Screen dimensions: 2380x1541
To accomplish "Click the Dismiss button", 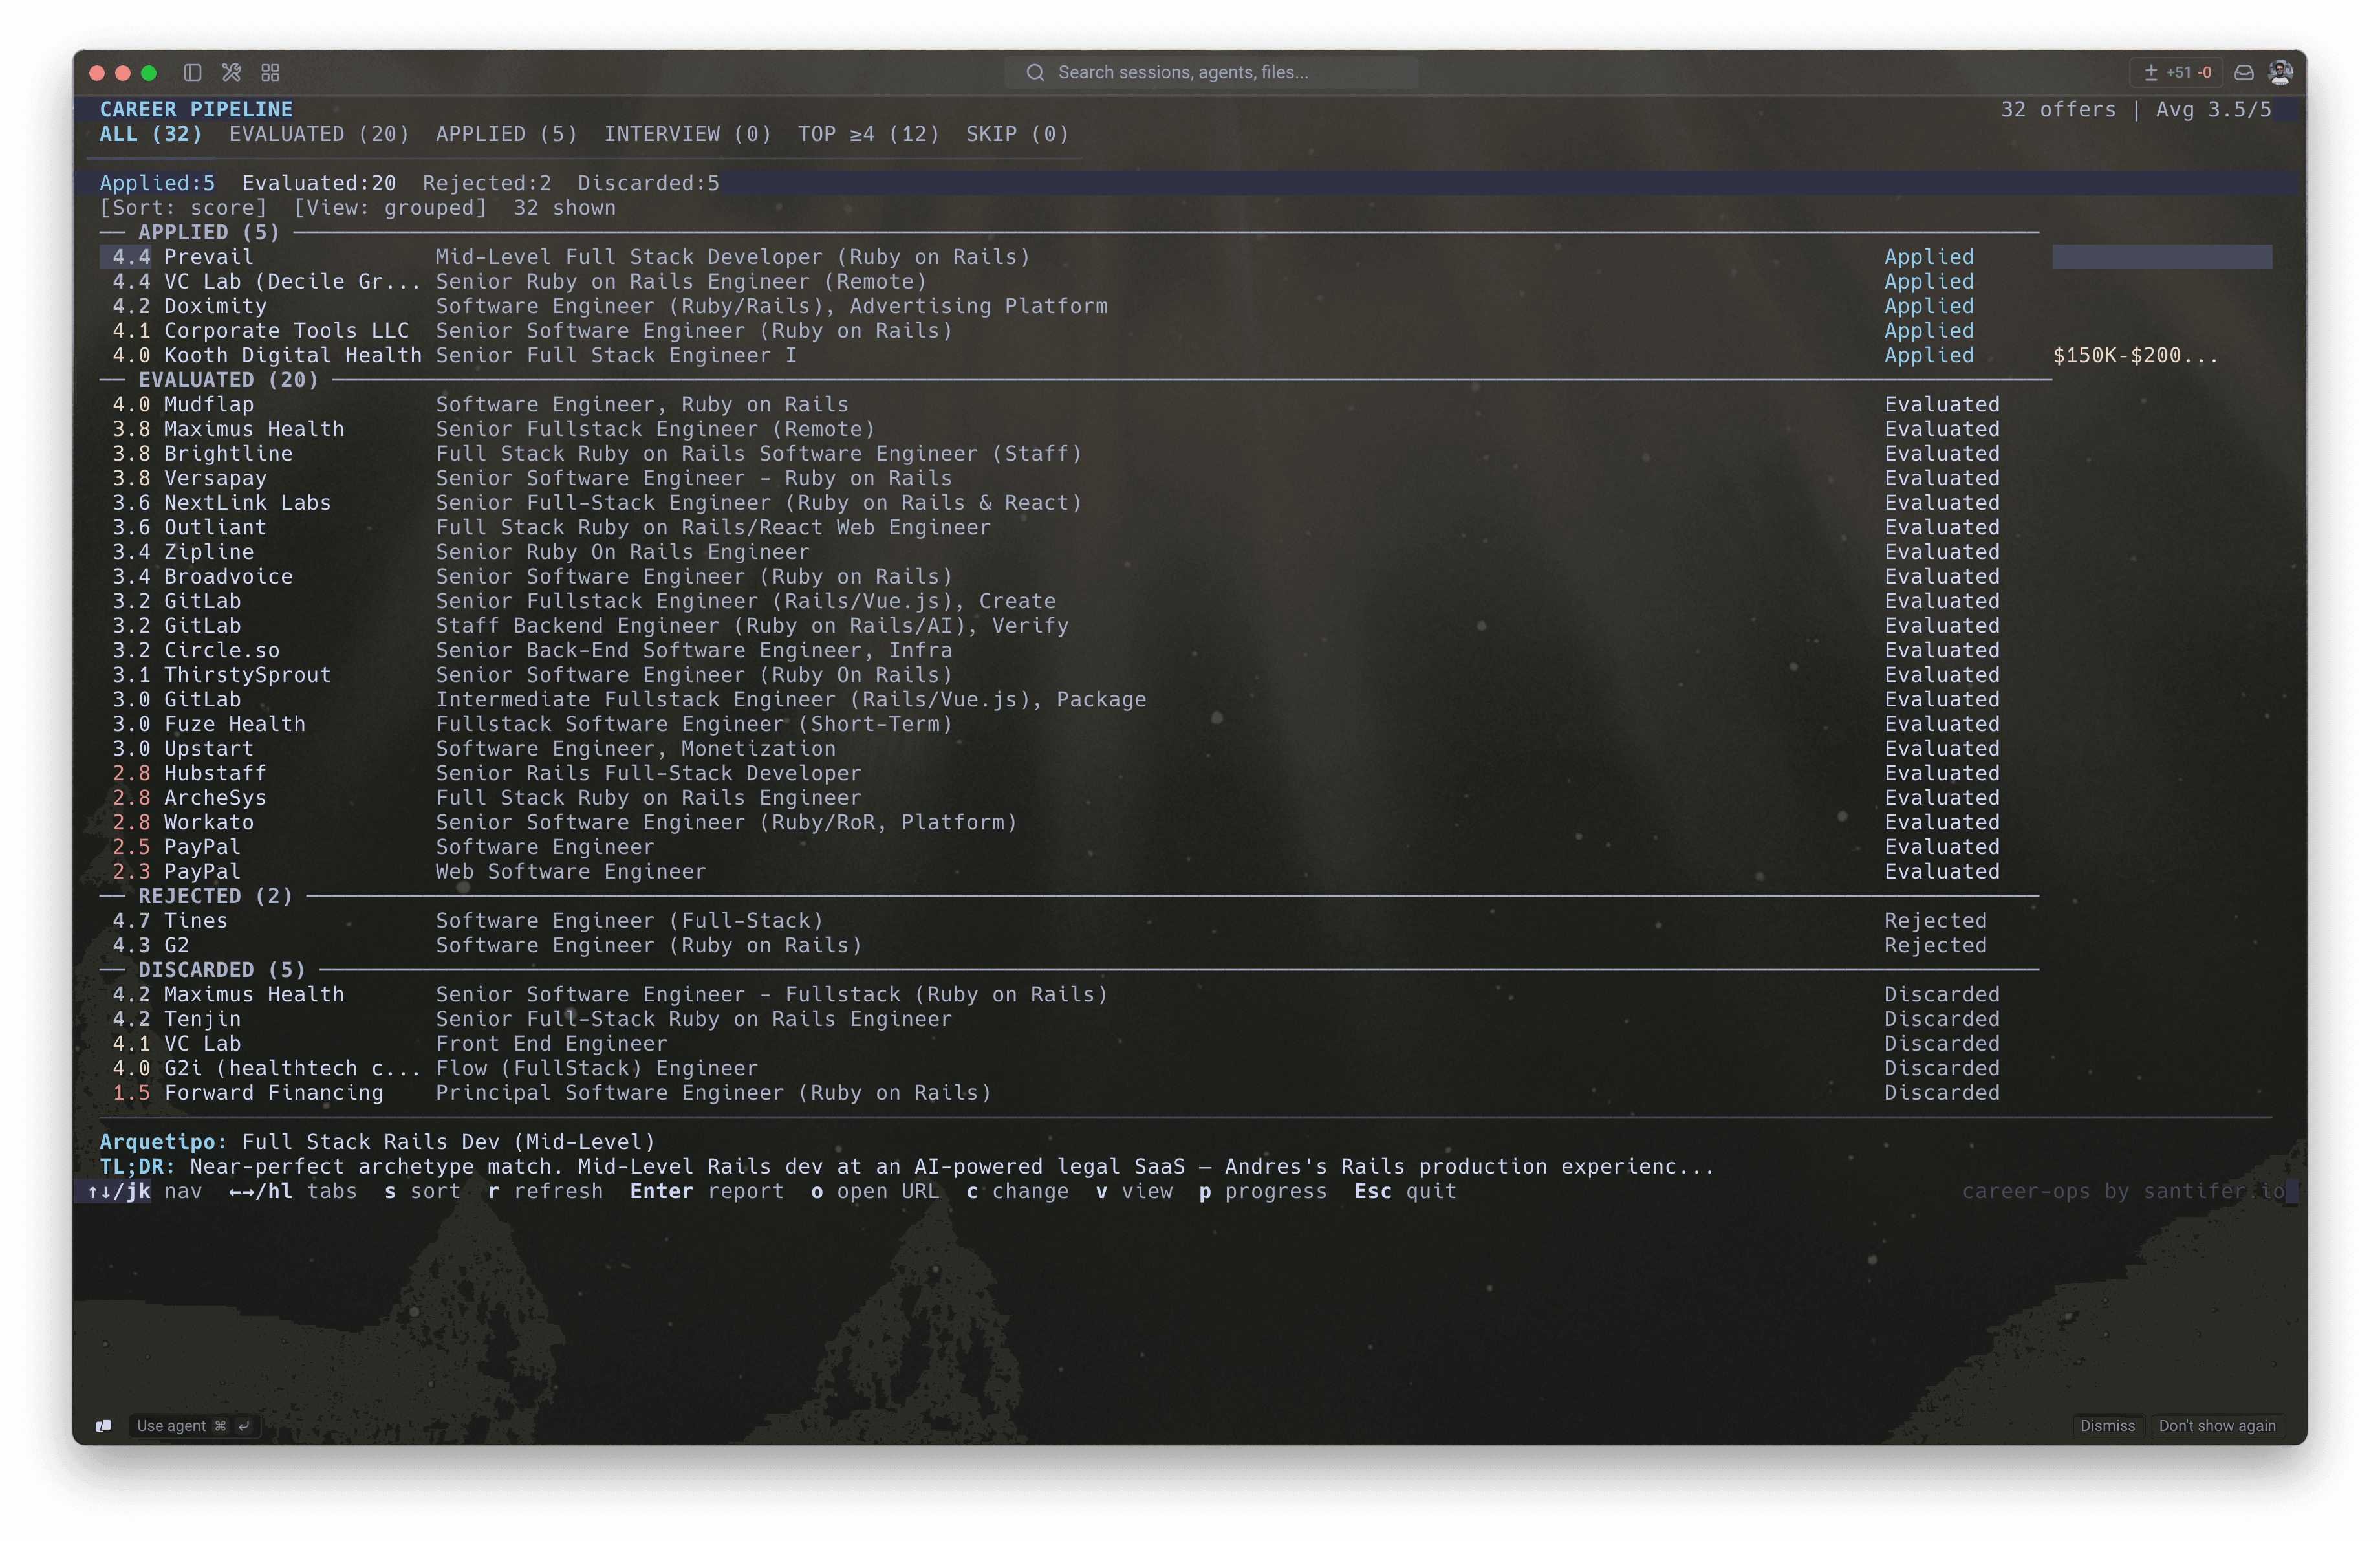I will [2107, 1426].
